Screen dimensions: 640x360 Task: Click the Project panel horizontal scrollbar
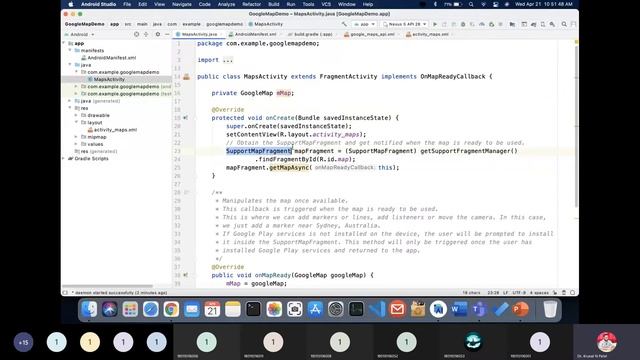point(108,287)
